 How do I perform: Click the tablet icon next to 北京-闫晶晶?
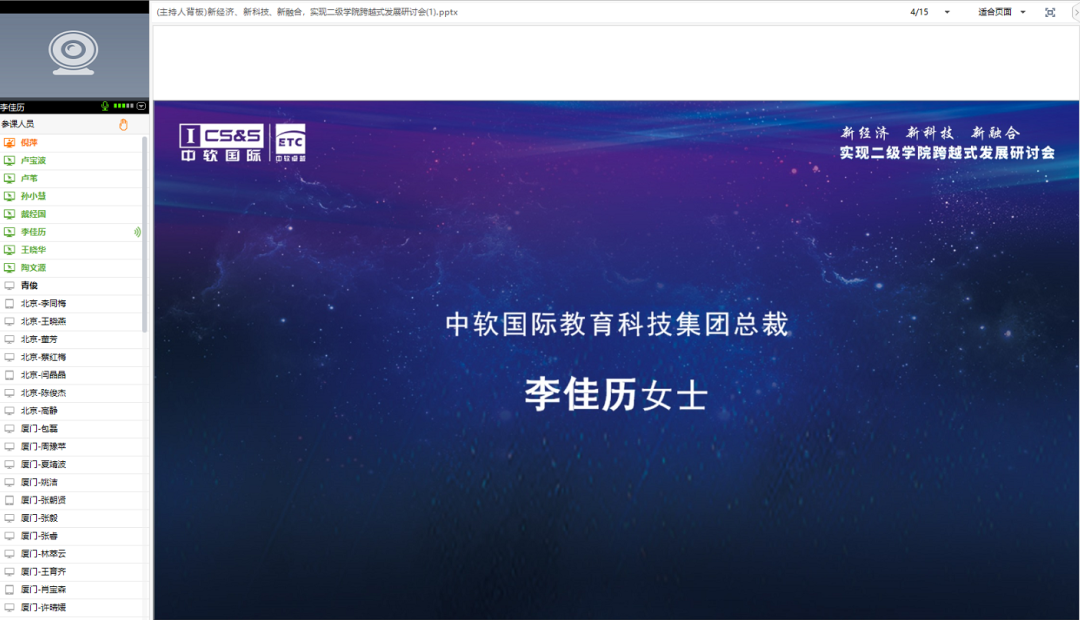click(x=10, y=375)
